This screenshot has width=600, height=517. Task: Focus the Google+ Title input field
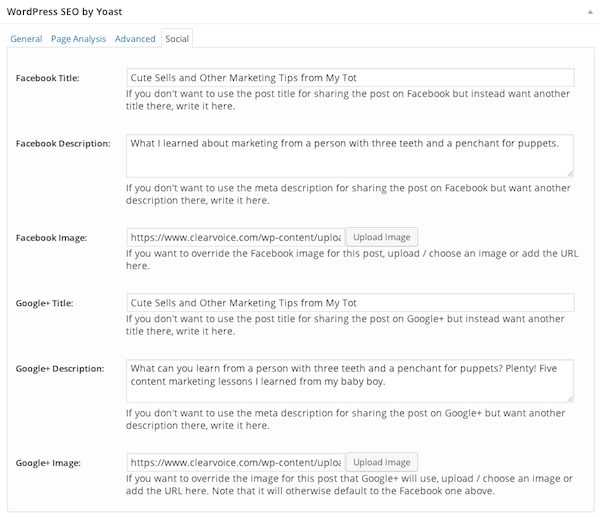coord(350,303)
